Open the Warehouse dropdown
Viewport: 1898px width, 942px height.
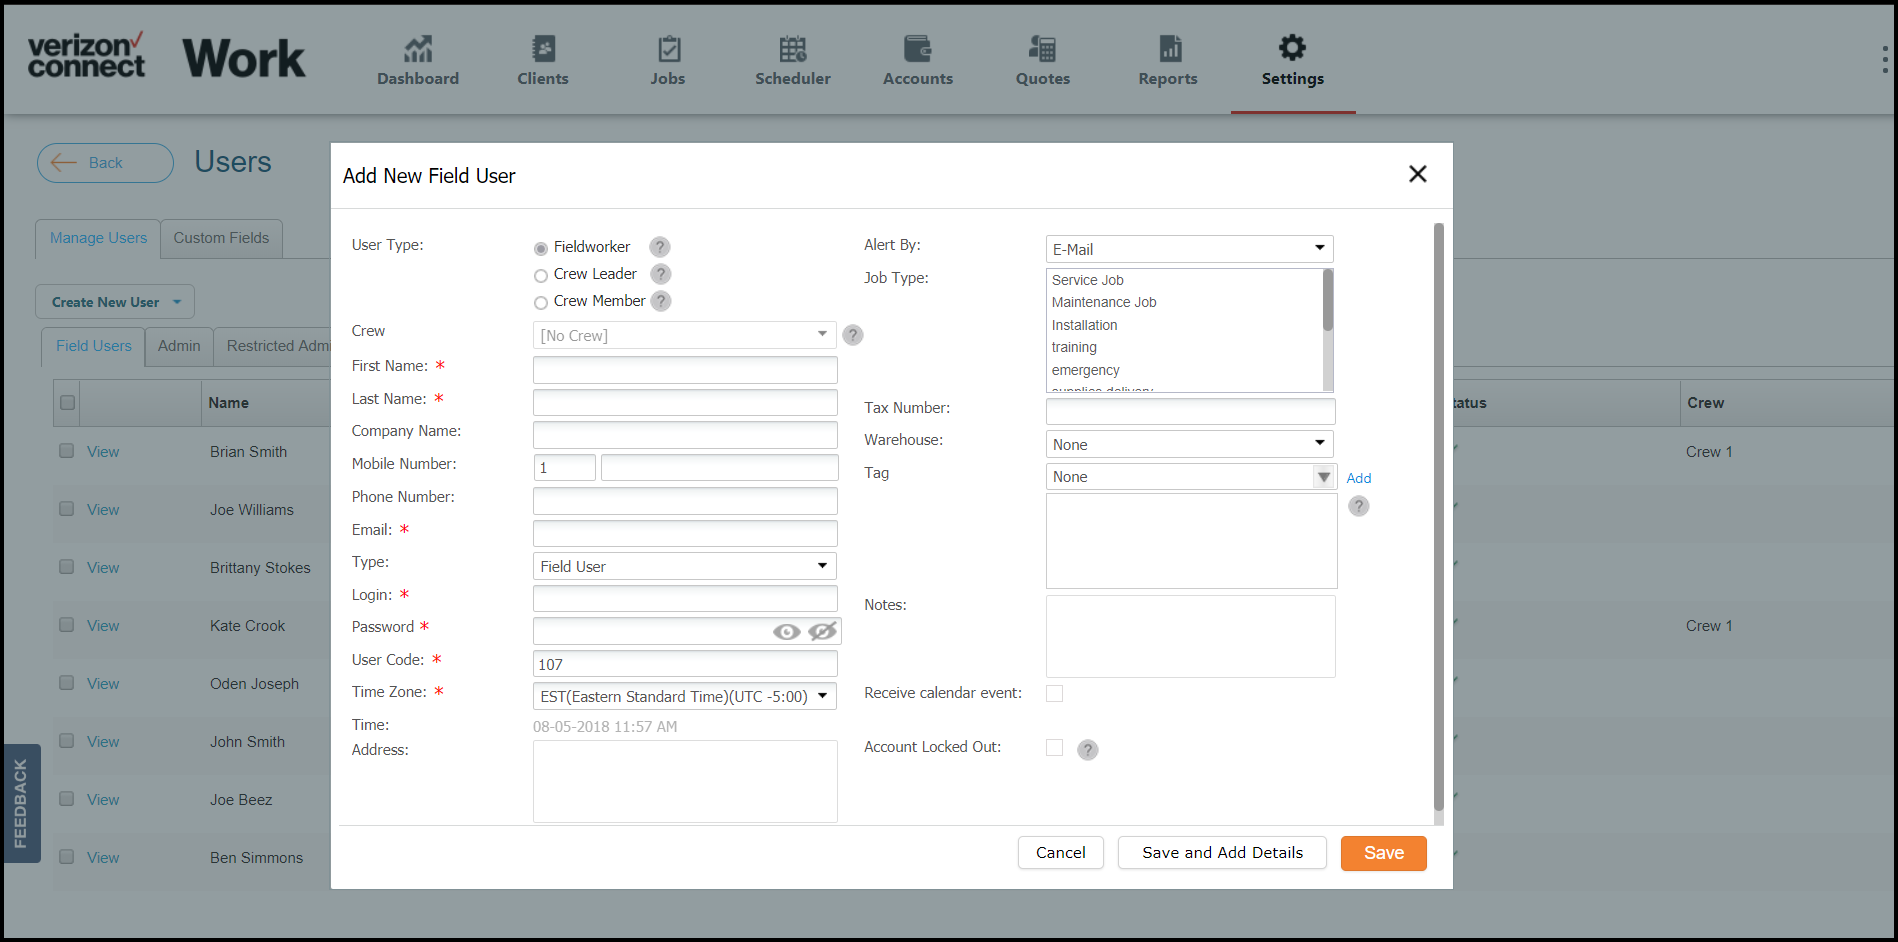(1190, 444)
